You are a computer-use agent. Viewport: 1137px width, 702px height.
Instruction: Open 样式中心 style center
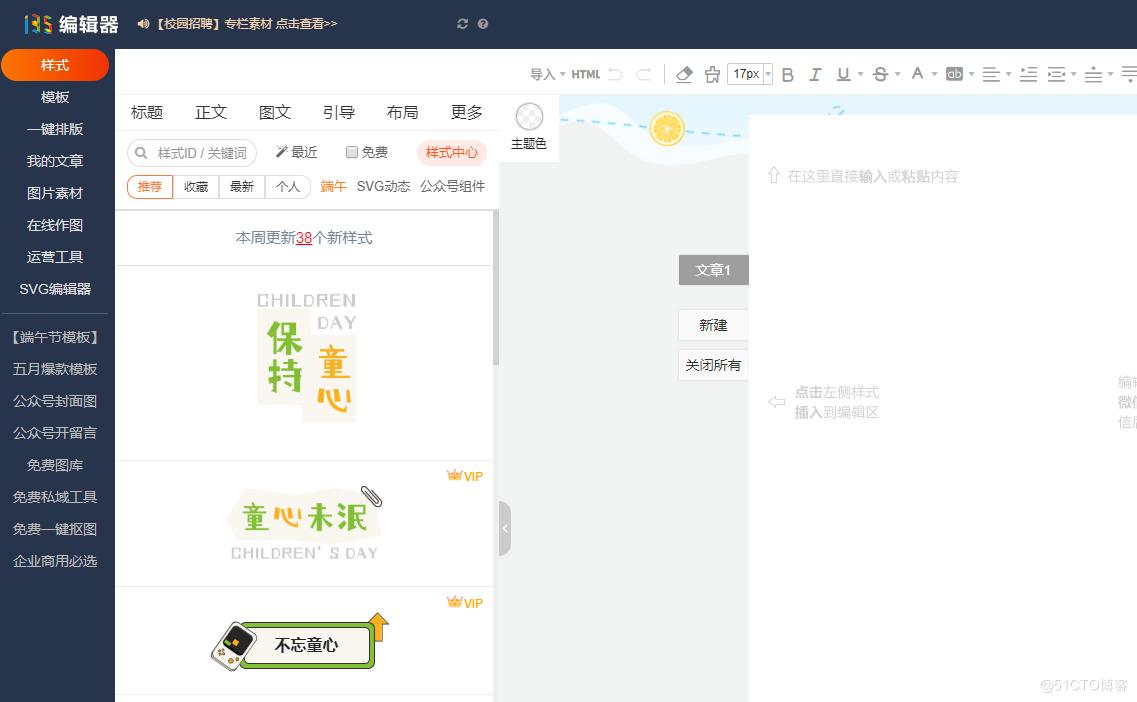450,152
